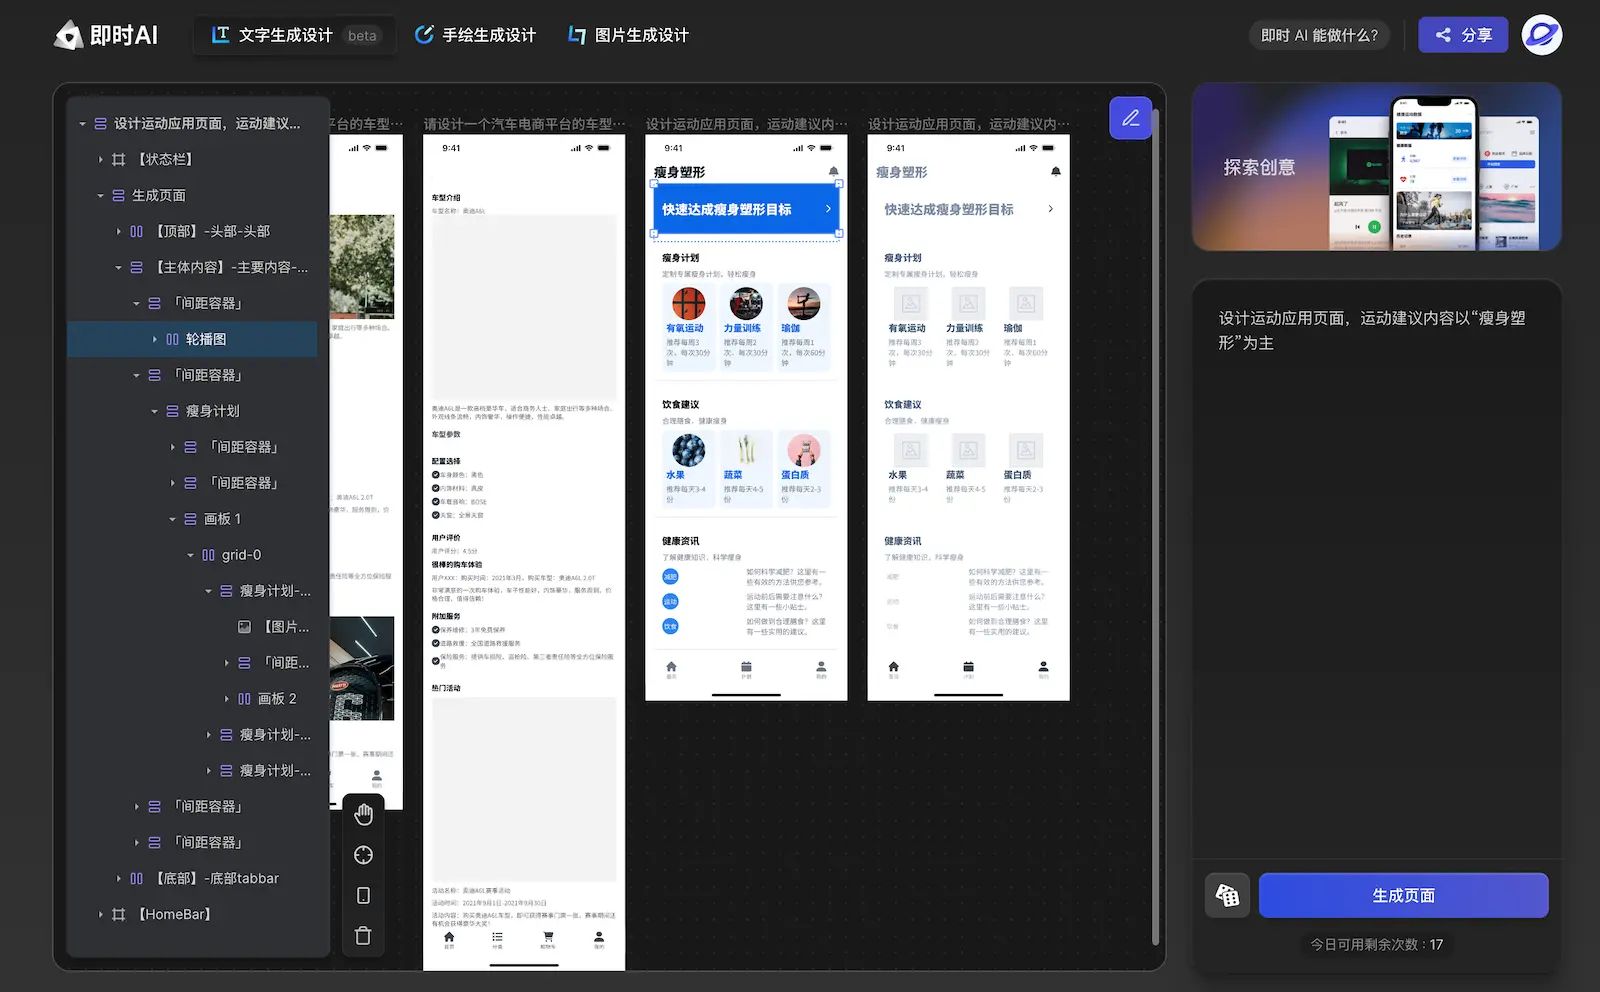
Task: Click the 生成页面 generate button
Action: [x=1403, y=895]
